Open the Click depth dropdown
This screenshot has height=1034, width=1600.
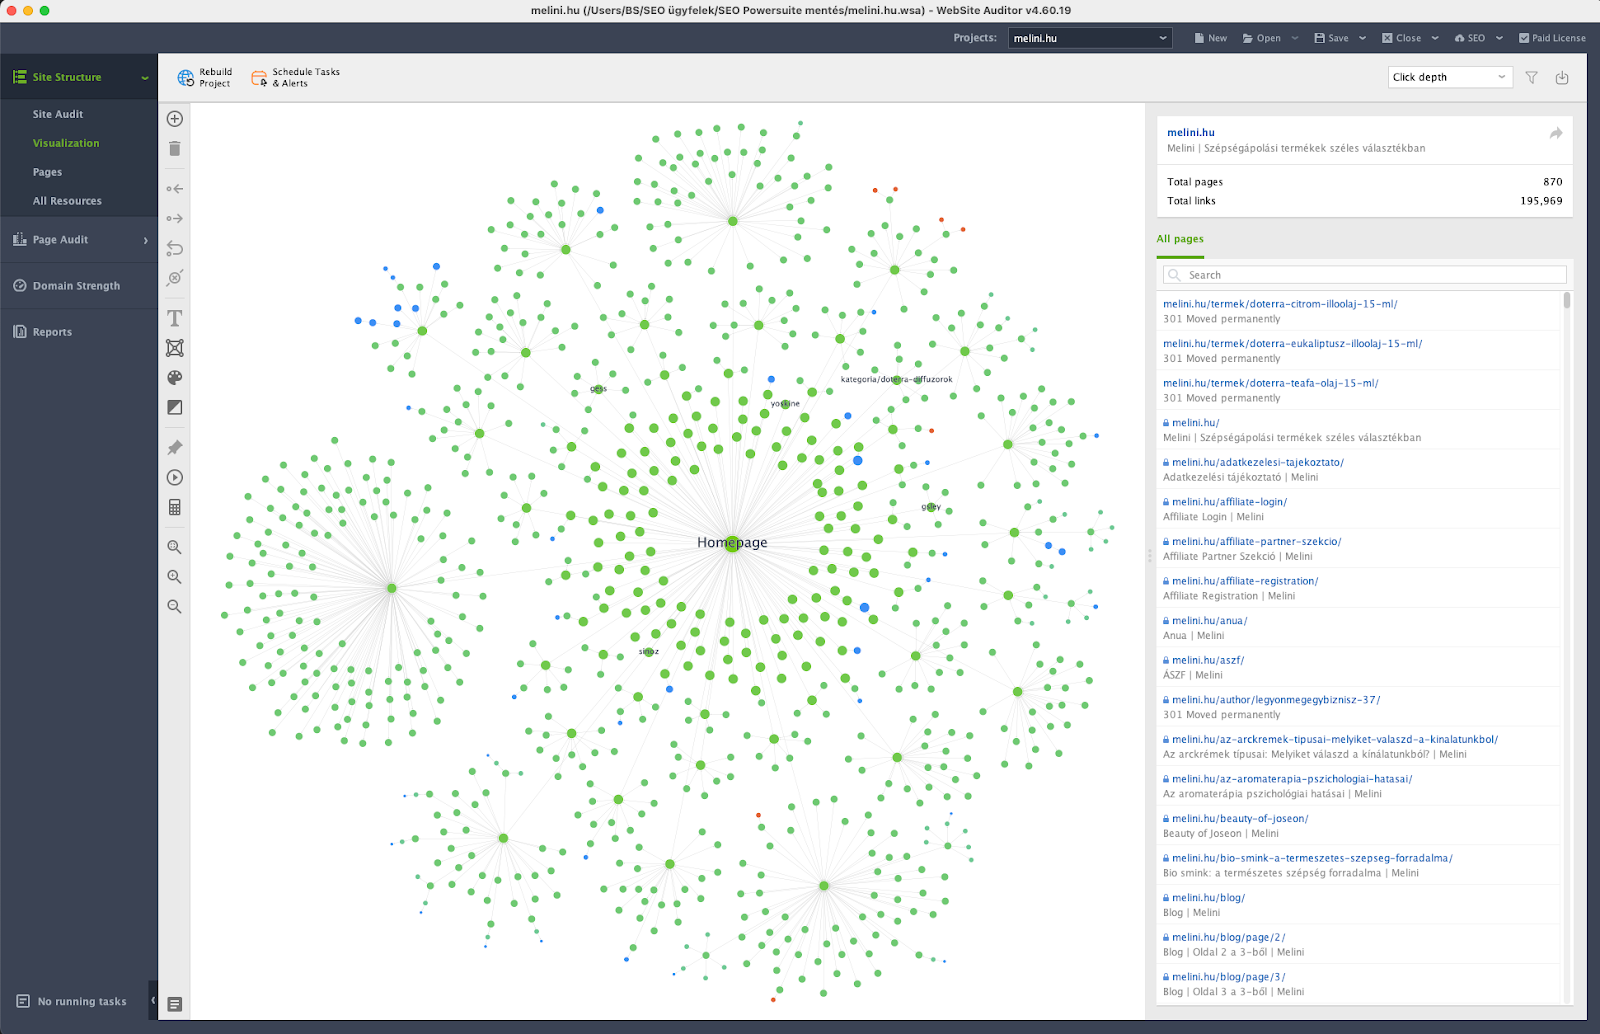point(1450,77)
